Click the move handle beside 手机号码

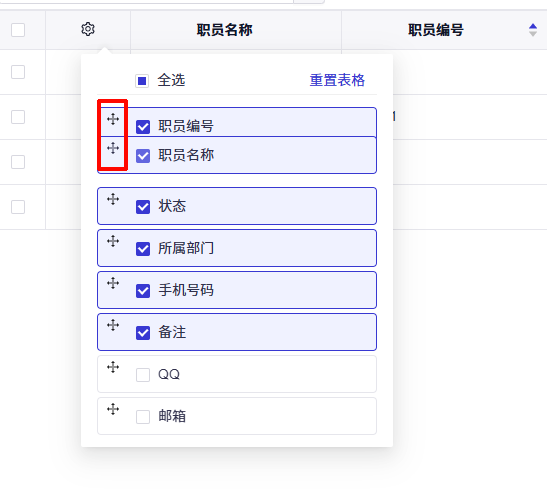(113, 283)
